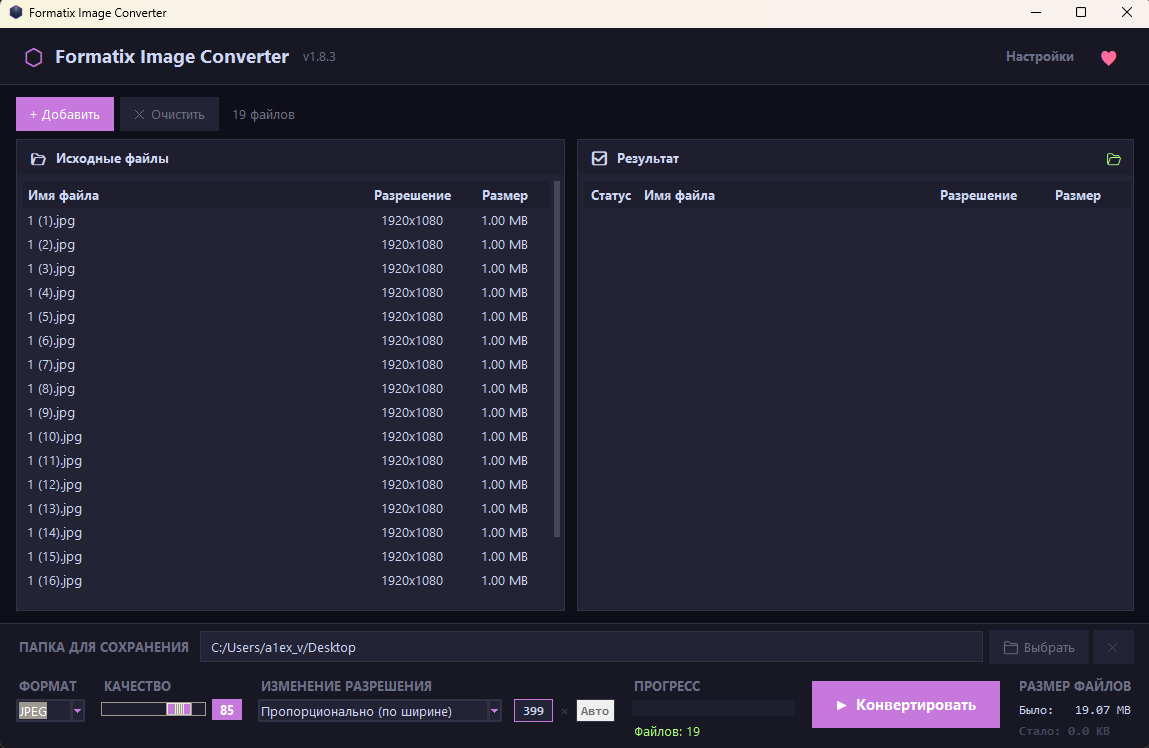
Task: Click the Добавить button
Action: click(x=64, y=114)
